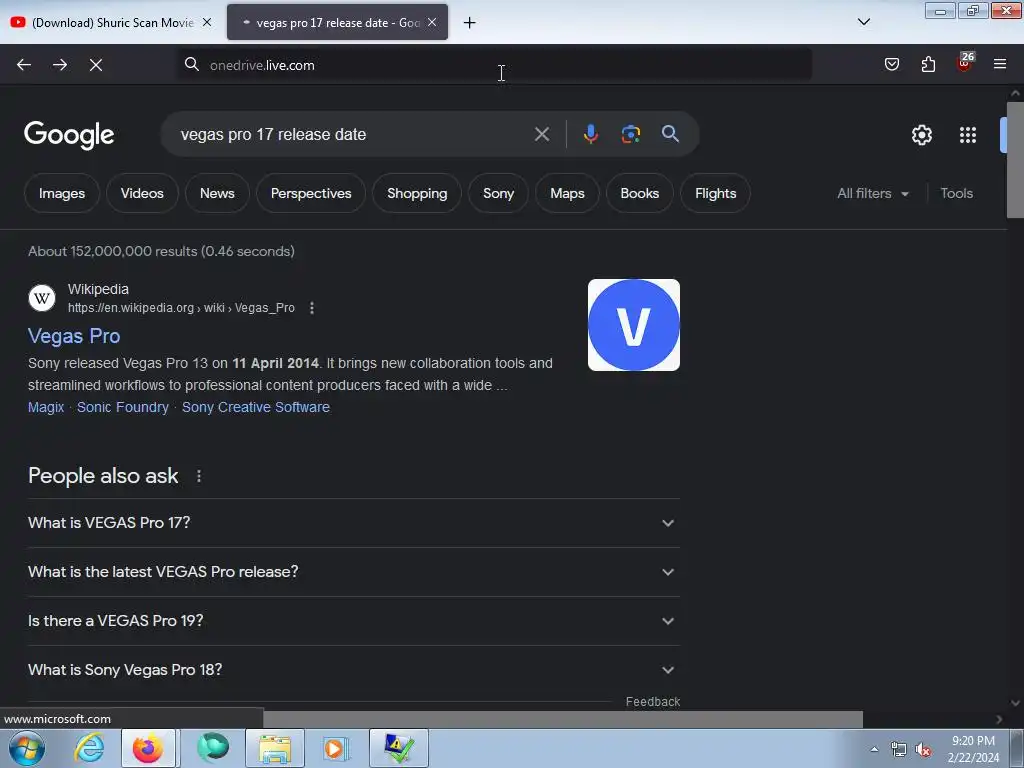Close the Shuric Scan Movie tab

207,22
